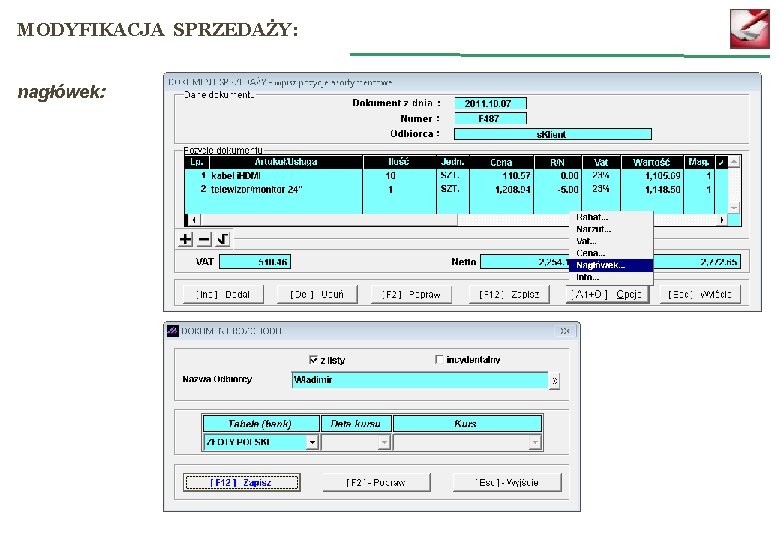Viewport: 780px width, 540px height.
Task: Click the Numer field F487
Action: tap(490, 118)
